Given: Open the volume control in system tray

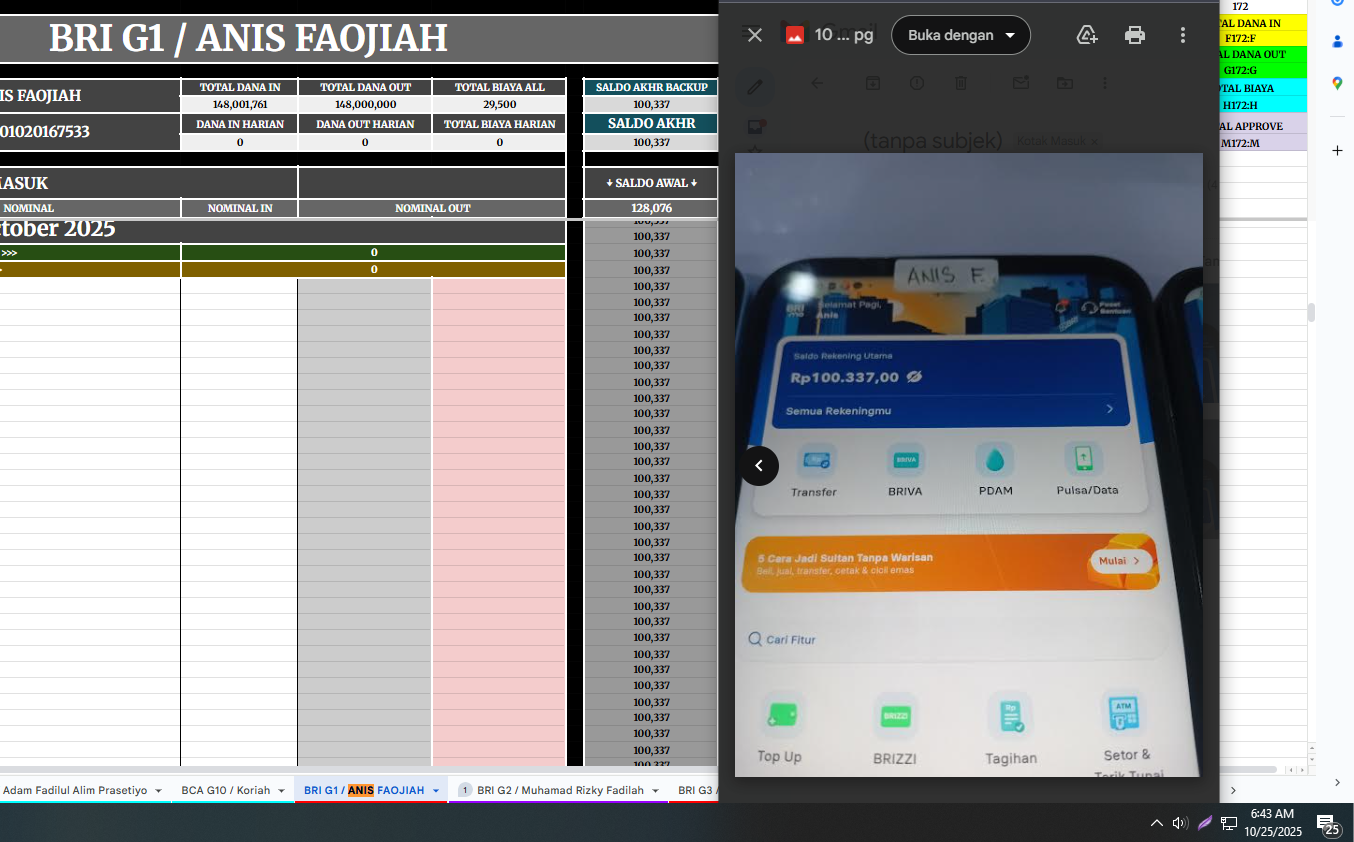Looking at the screenshot, I should tap(1180, 823).
